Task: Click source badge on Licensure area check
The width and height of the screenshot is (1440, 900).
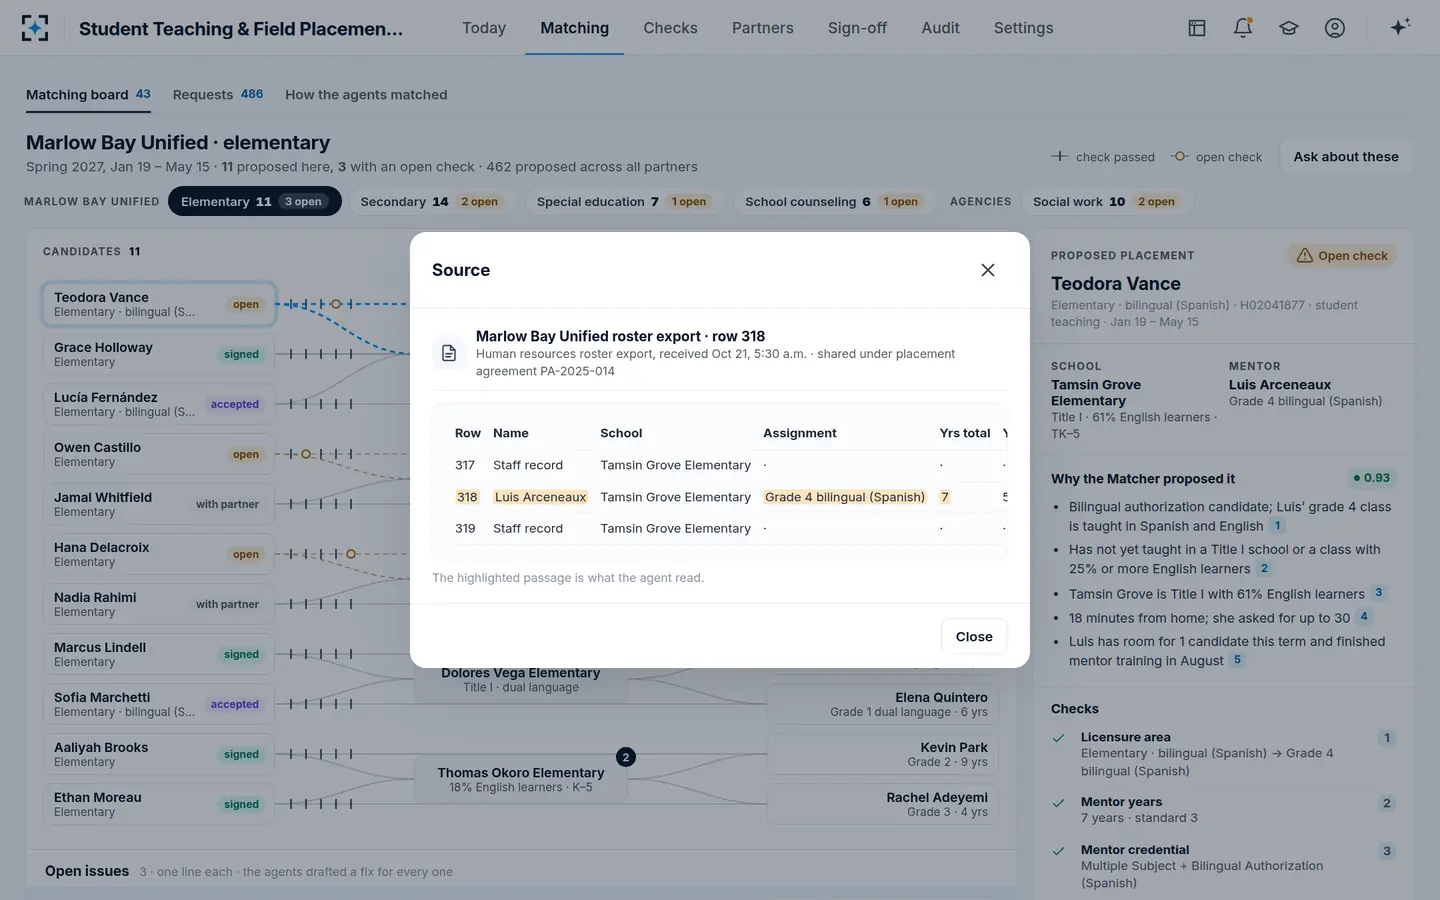Action: [1387, 738]
